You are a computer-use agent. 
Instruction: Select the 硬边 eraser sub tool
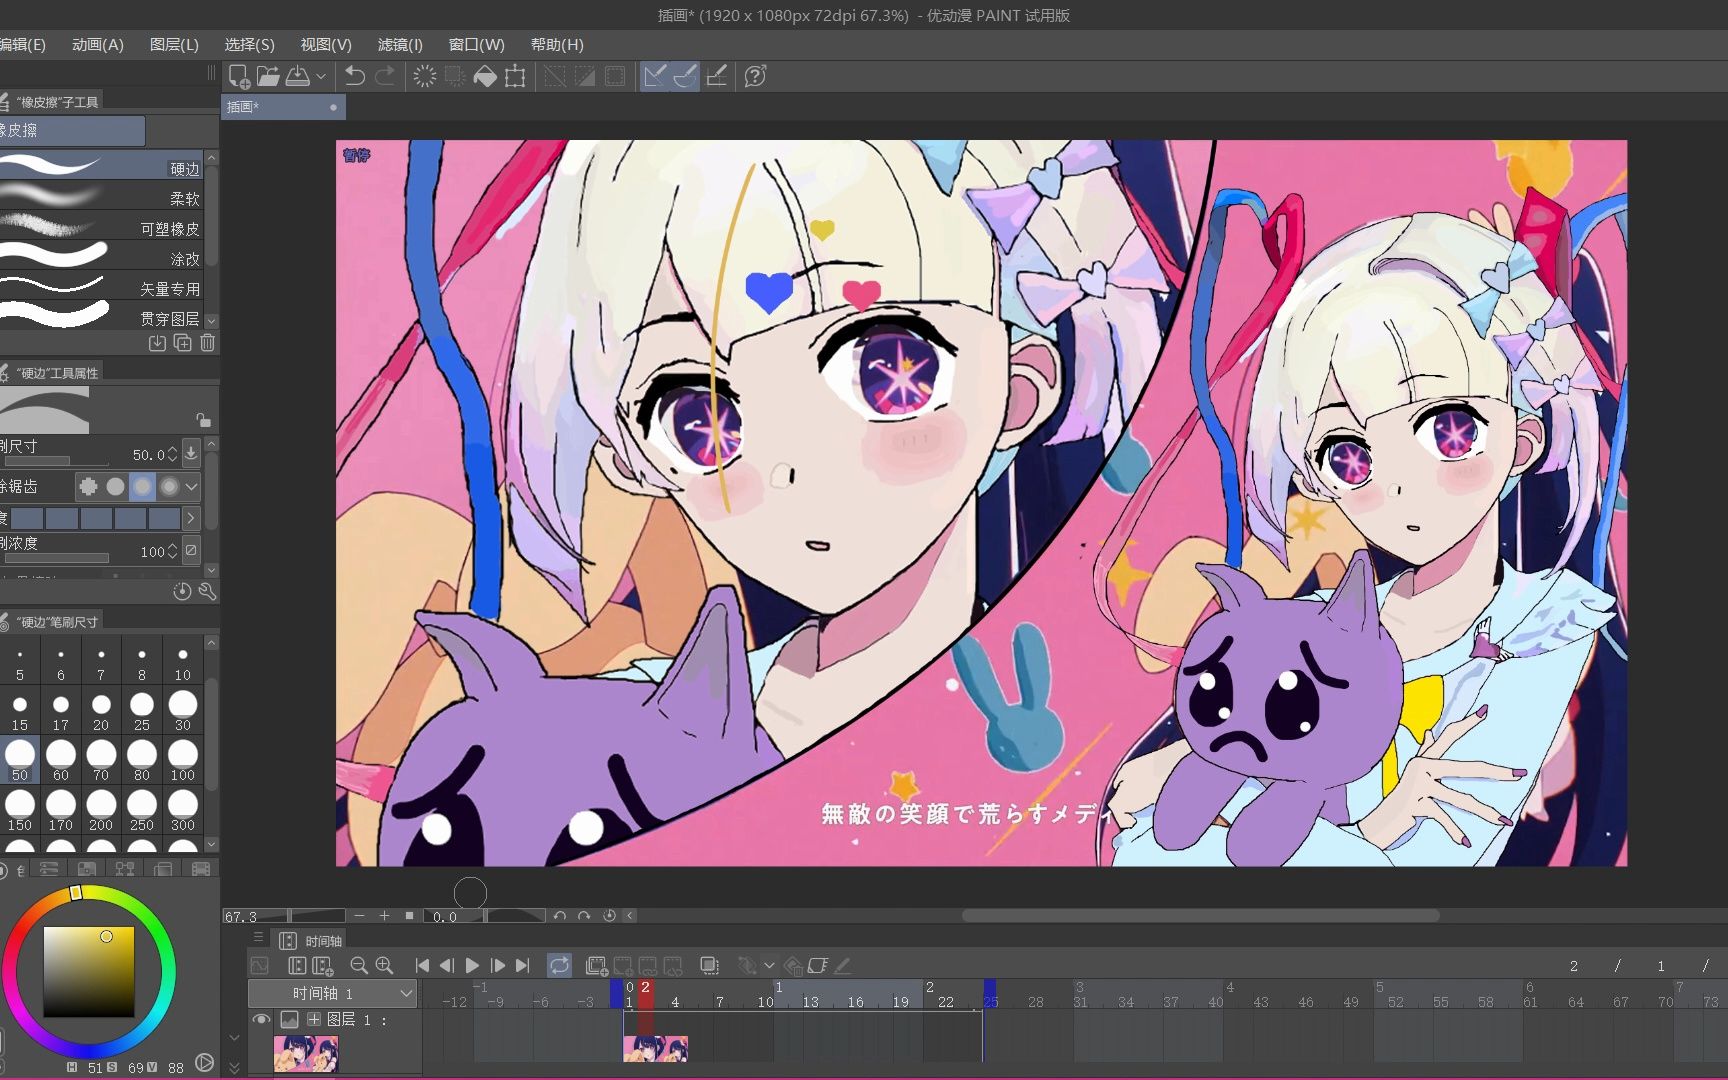101,167
